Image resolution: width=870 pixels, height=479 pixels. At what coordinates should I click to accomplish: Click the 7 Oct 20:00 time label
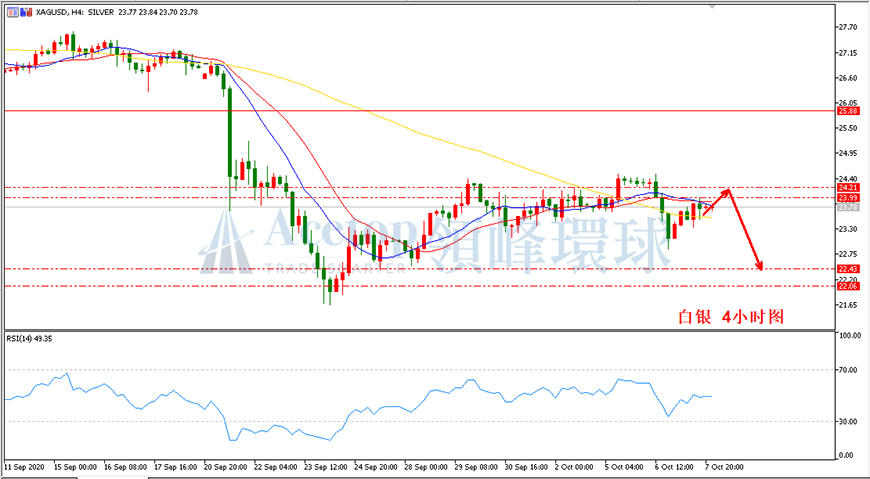point(725,467)
